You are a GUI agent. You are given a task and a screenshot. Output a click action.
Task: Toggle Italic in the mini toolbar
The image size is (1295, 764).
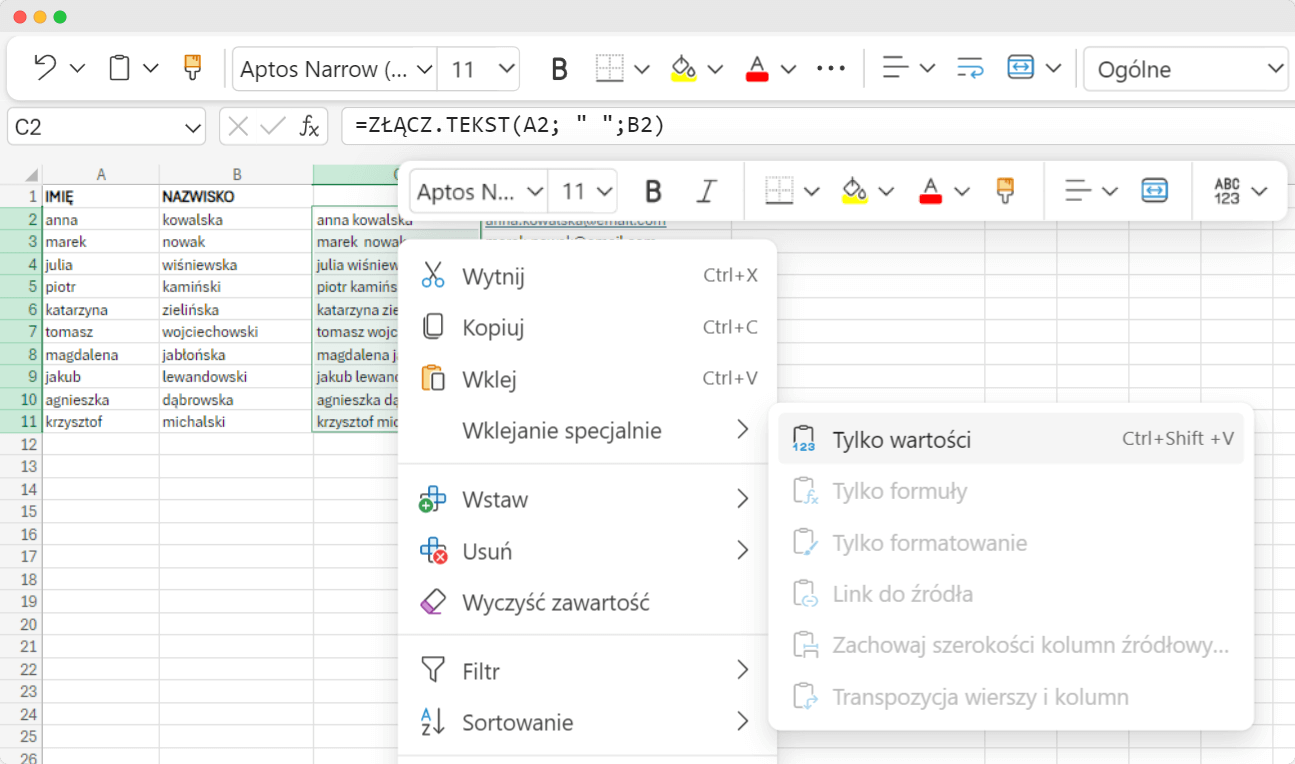(708, 191)
